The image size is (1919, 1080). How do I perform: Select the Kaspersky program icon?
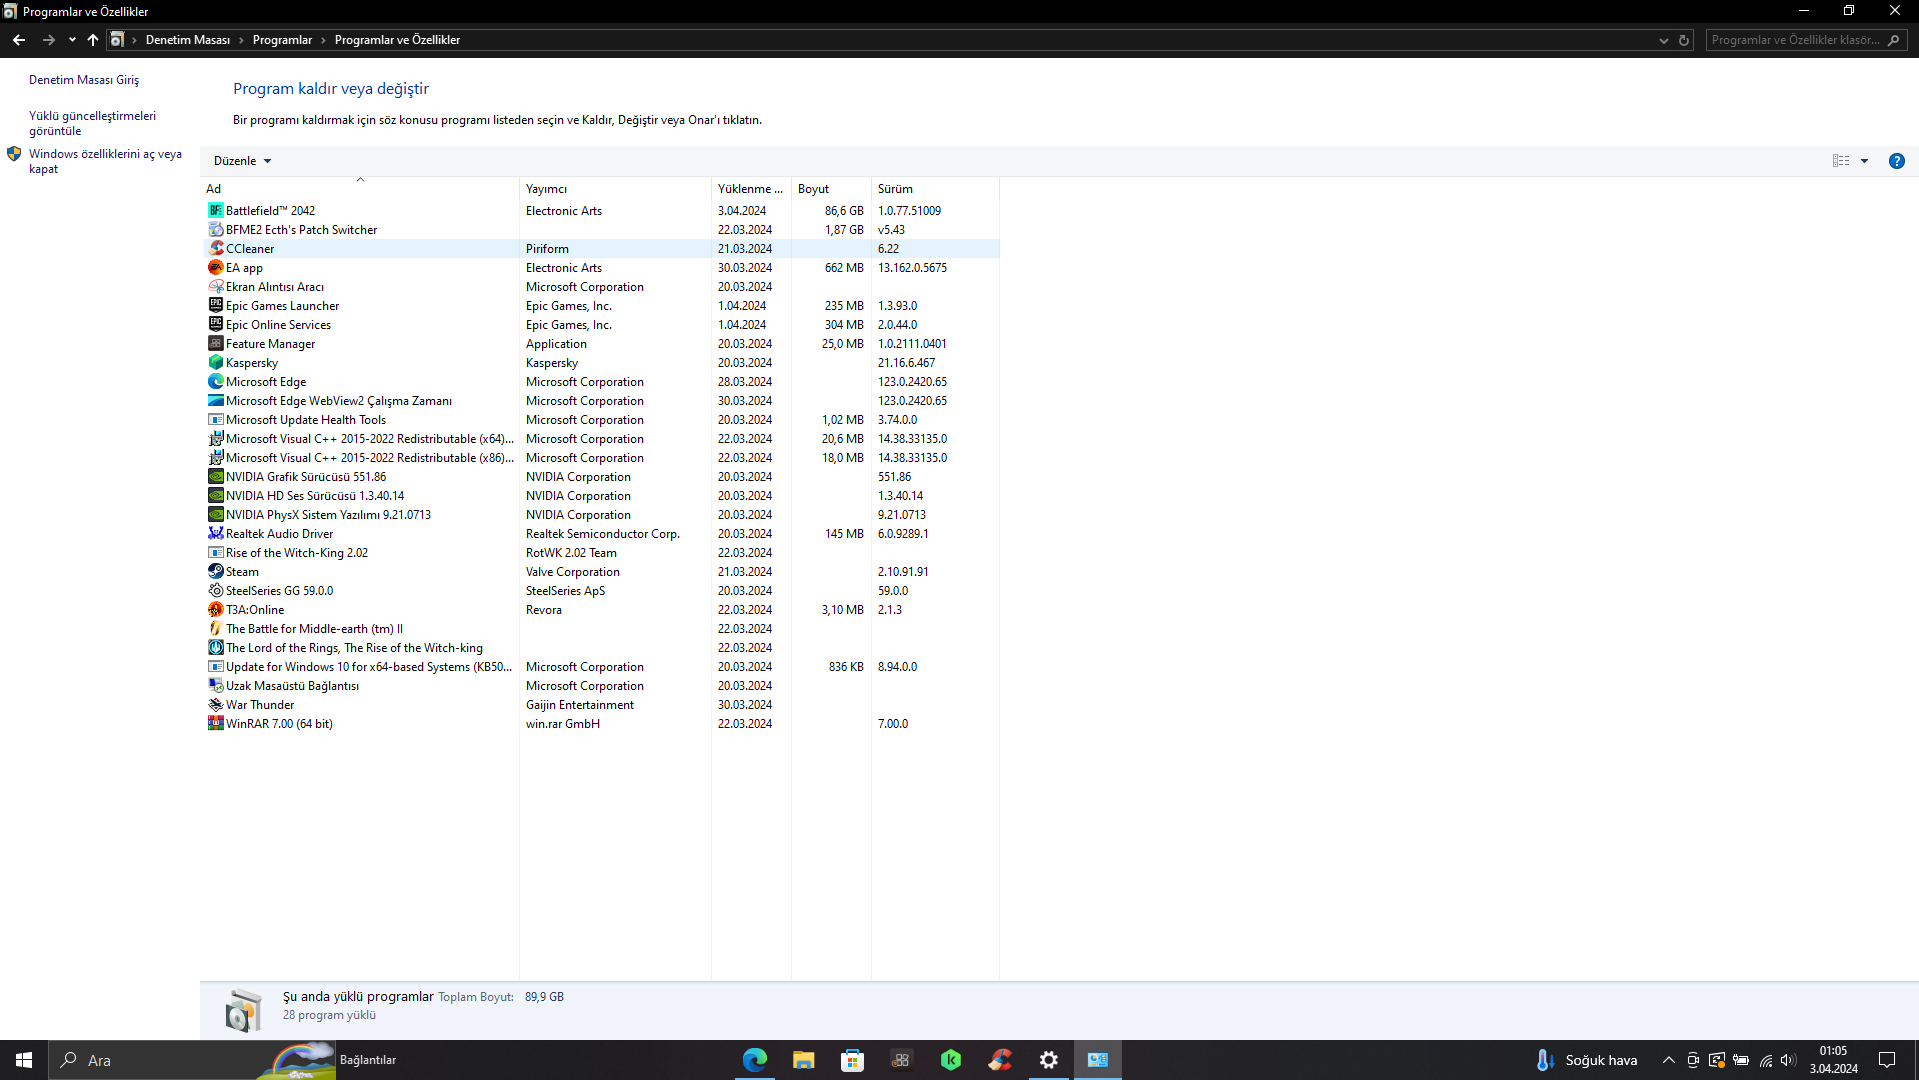click(x=215, y=363)
